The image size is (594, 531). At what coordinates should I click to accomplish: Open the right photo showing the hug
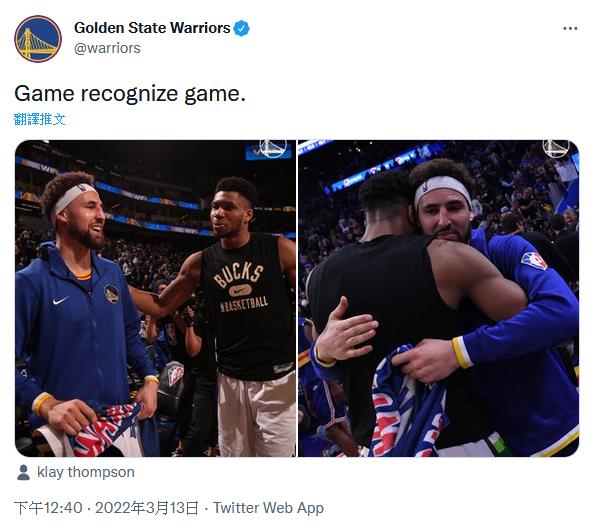[439, 298]
